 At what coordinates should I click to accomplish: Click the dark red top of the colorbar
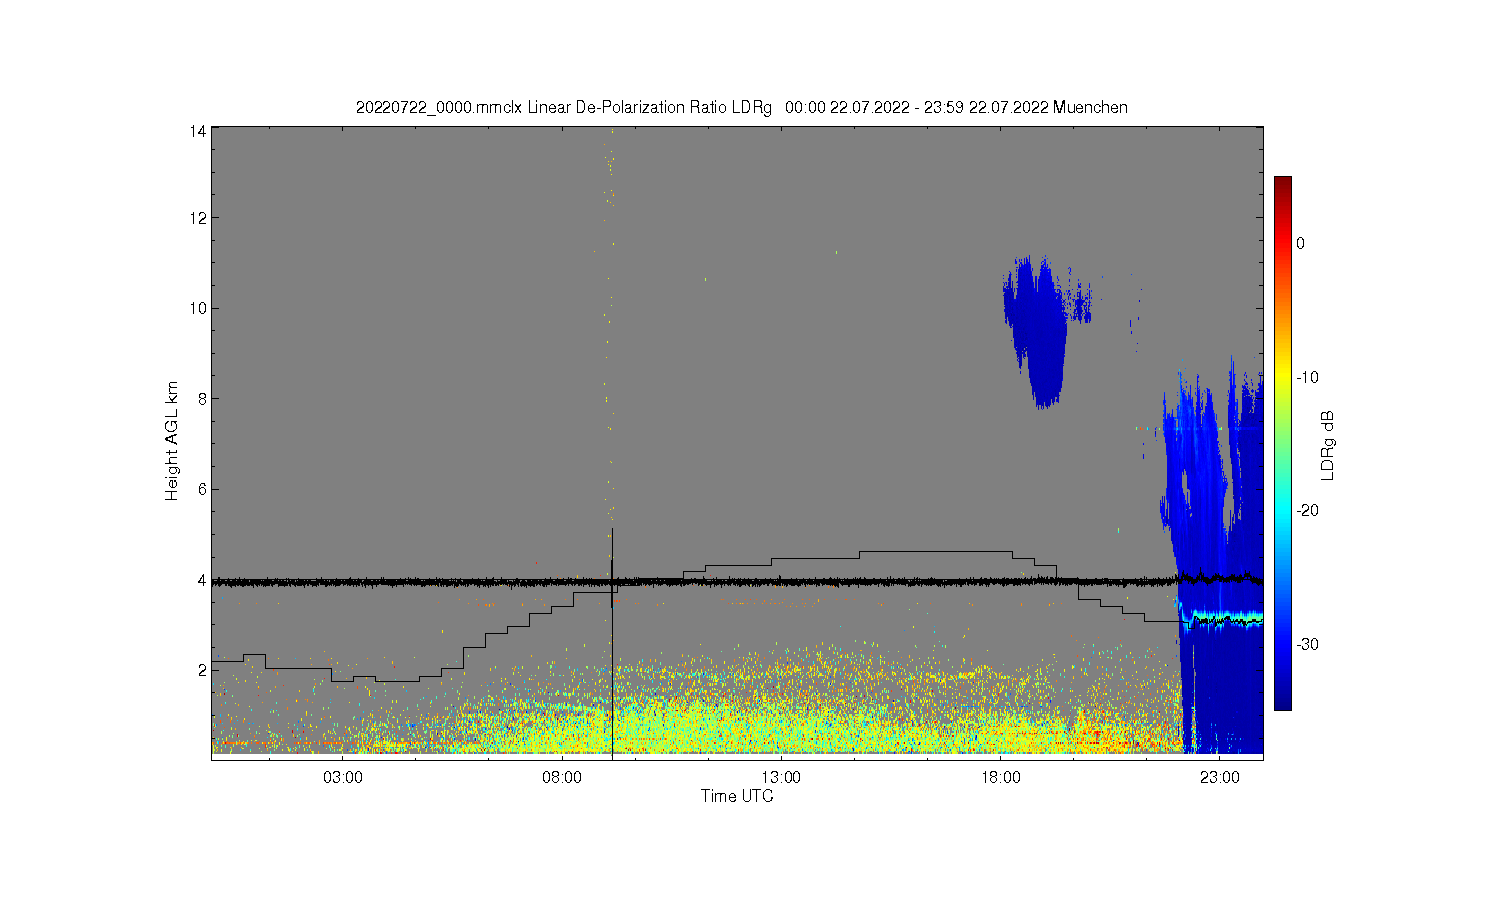pyautogui.click(x=1282, y=185)
